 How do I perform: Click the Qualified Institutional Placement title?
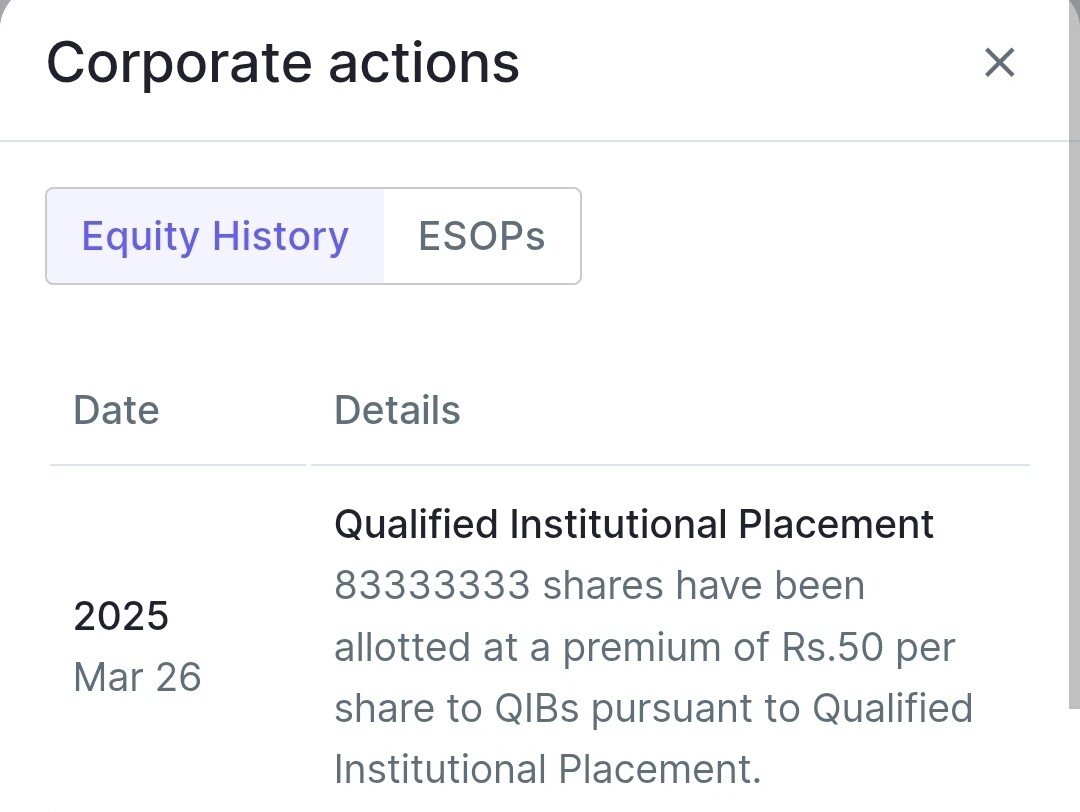634,524
